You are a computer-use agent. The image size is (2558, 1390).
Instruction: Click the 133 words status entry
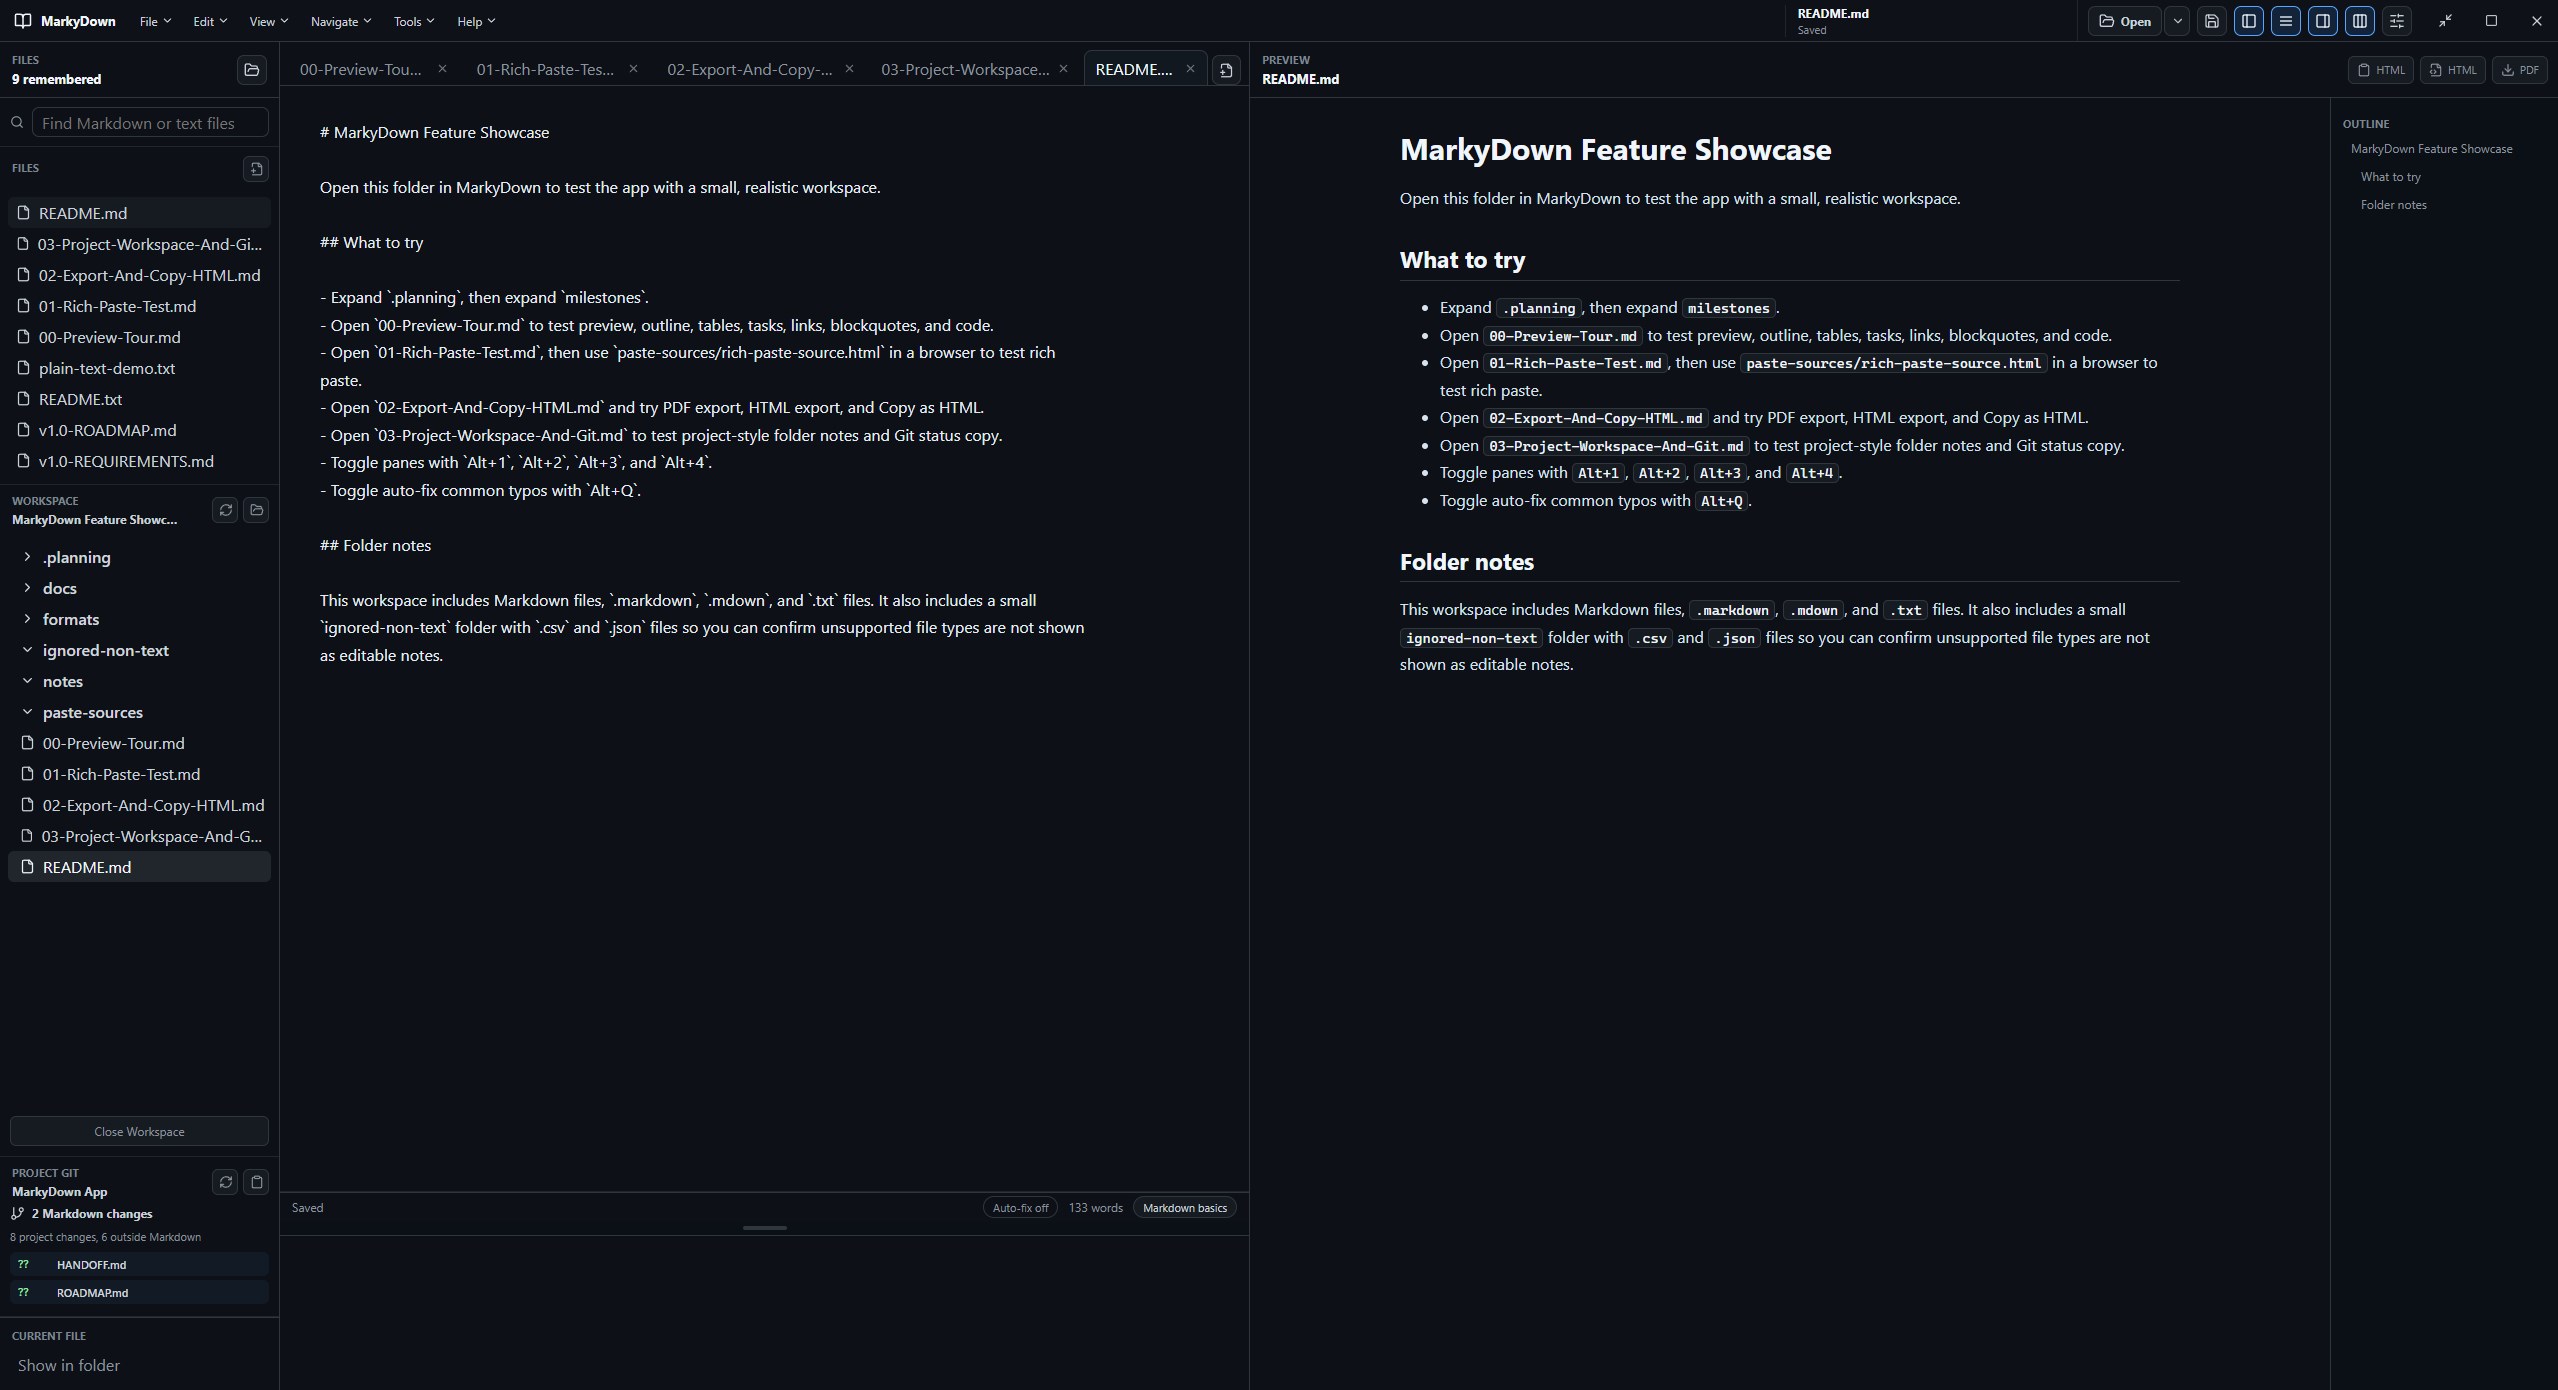1095,1208
